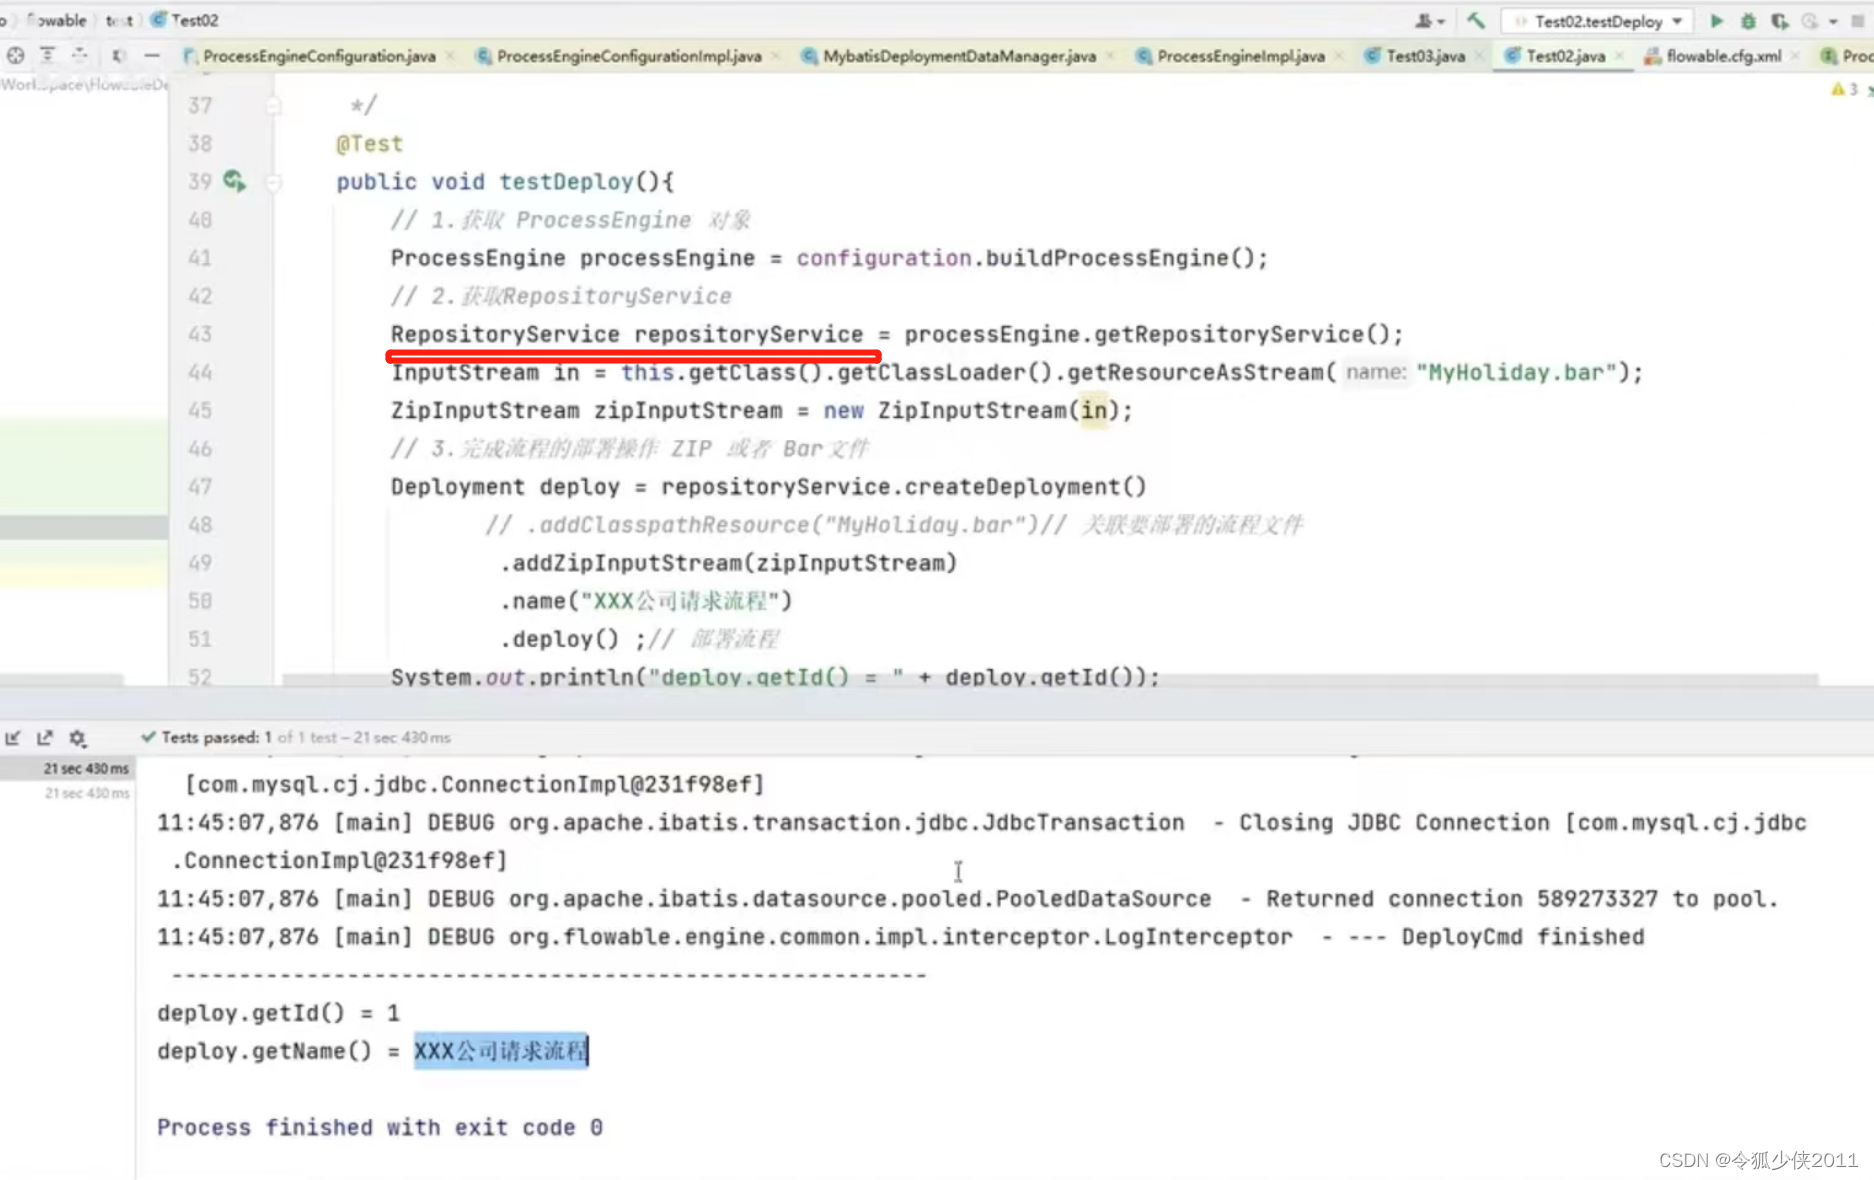Collapse all items in the project panel

coord(80,56)
